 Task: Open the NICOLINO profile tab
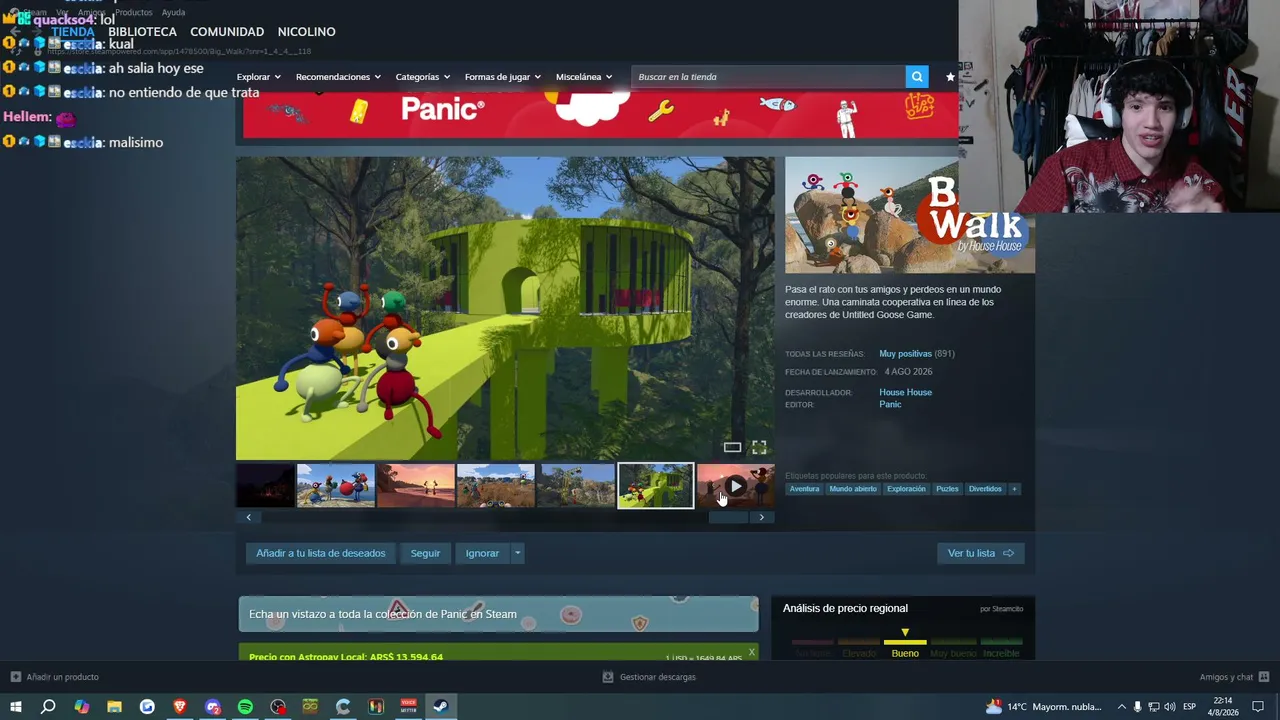[x=306, y=32]
